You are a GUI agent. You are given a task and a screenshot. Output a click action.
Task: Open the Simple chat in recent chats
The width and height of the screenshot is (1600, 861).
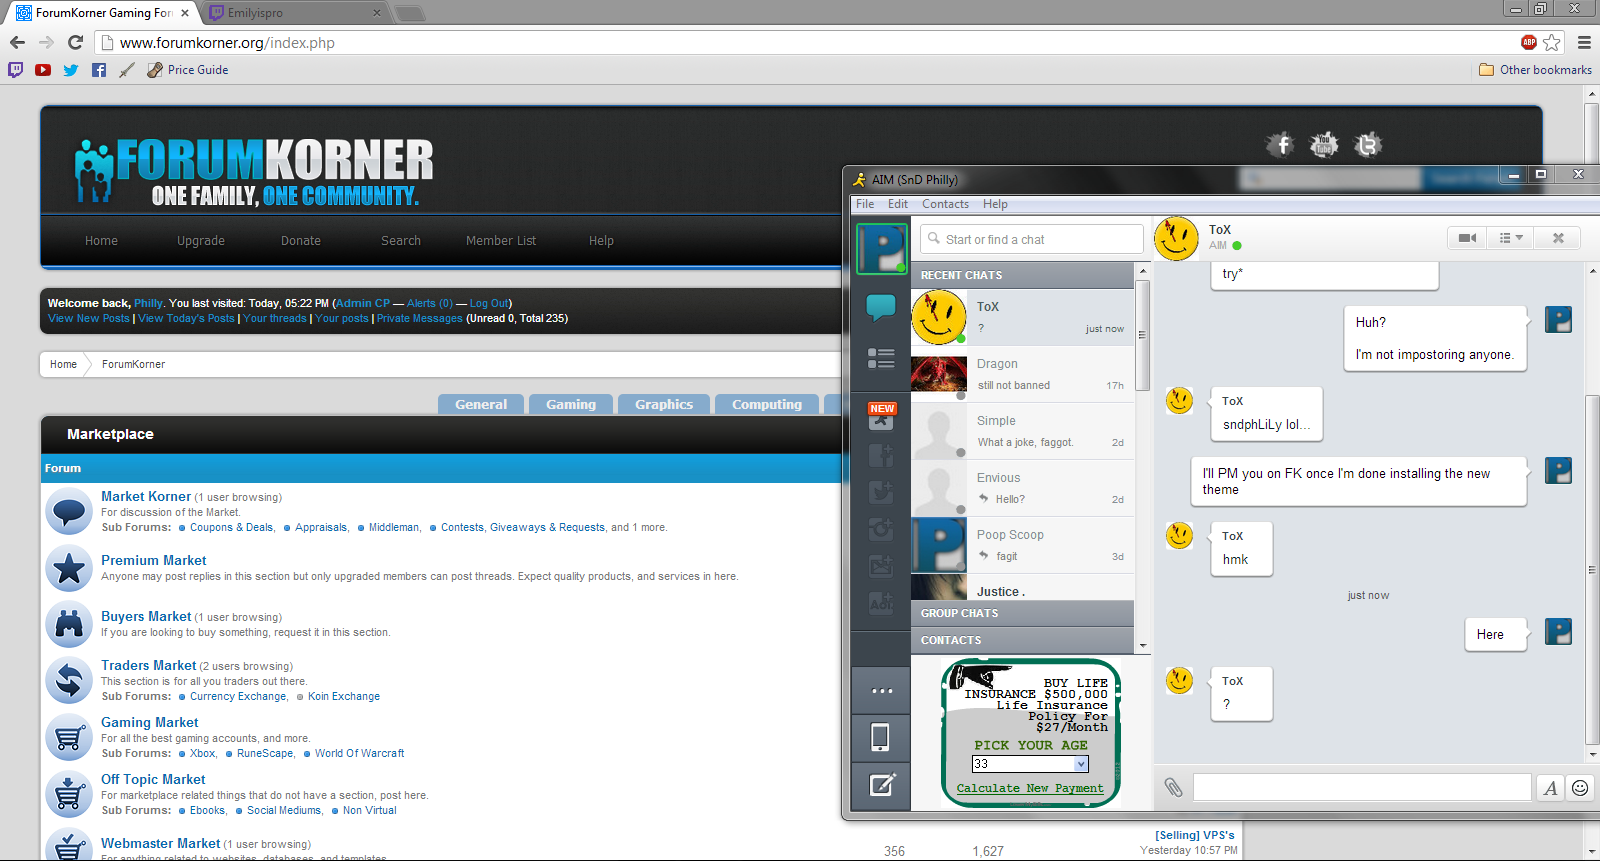(1022, 431)
